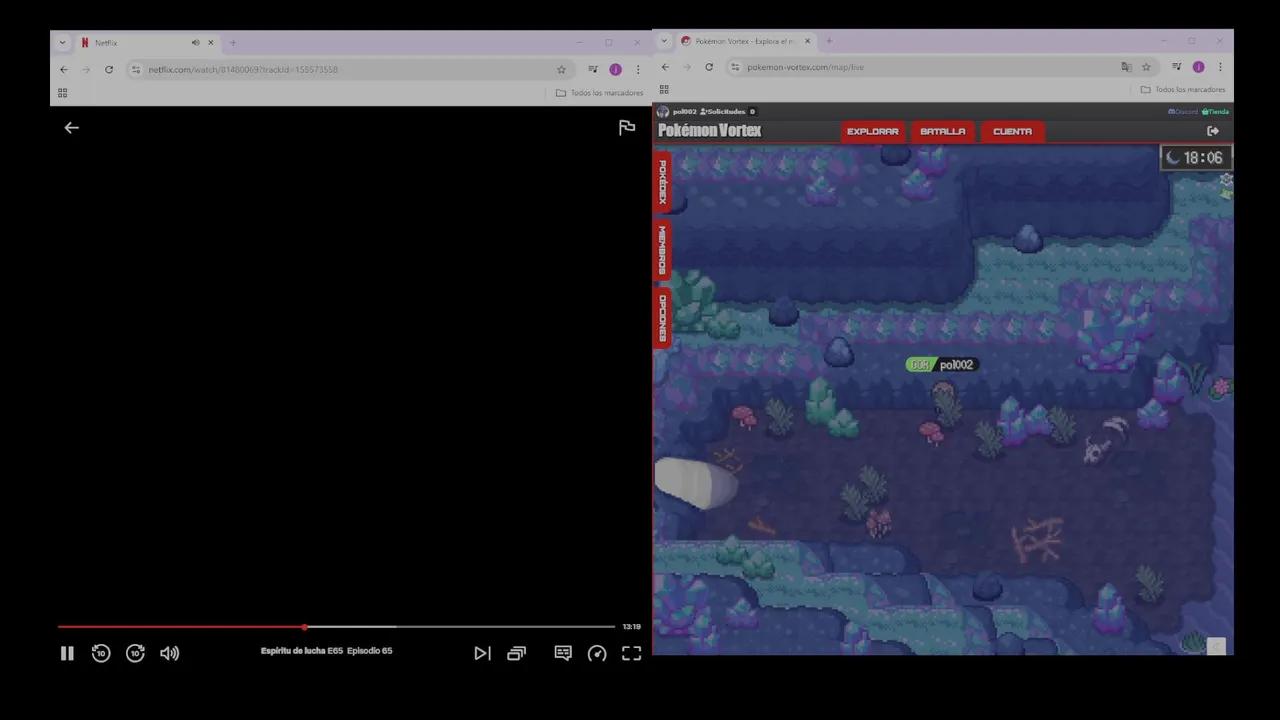
Task: Open the Solicitudes panel for pol002
Action: click(x=722, y=111)
